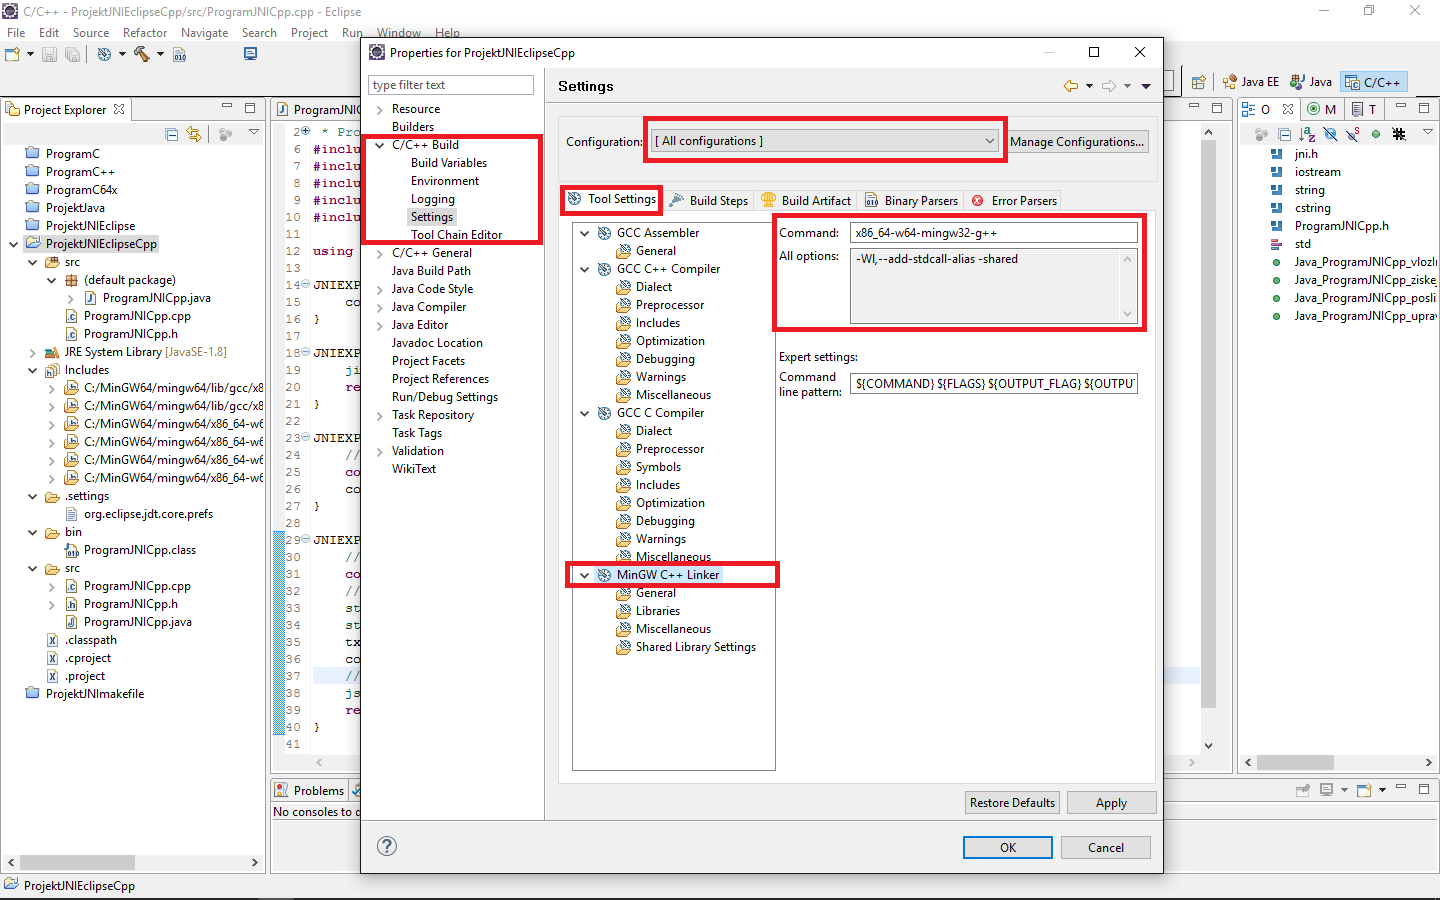1440x900 pixels.
Task: Collapse the GCC C++ Compiler section
Action: point(584,269)
